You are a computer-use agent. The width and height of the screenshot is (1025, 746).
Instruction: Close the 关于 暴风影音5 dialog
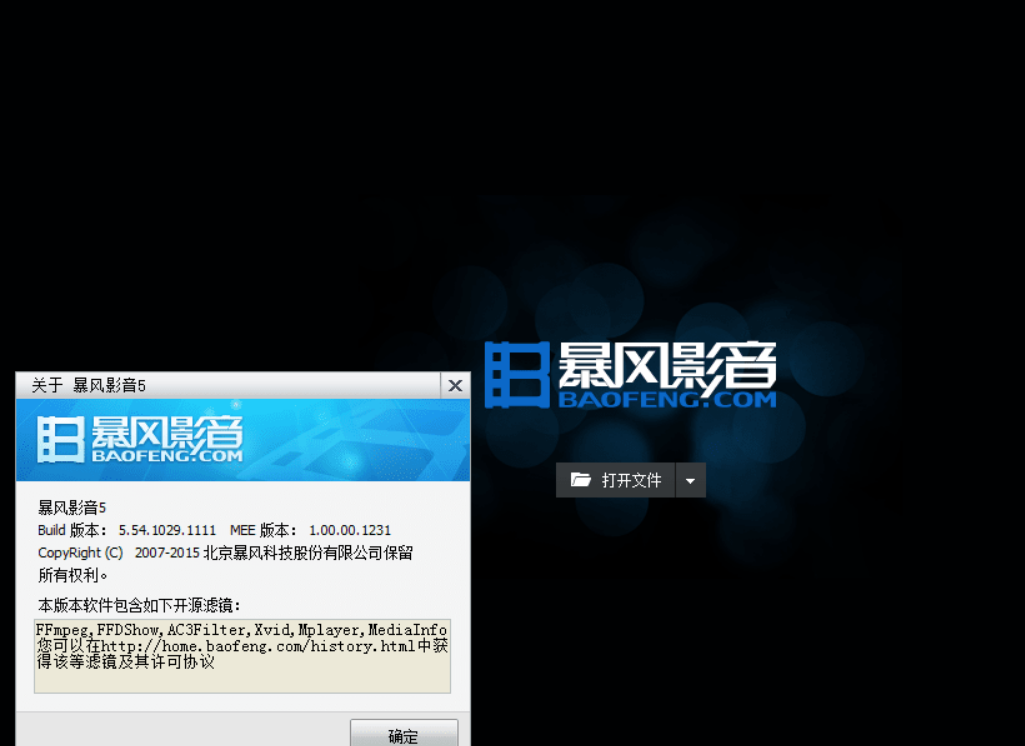[x=455, y=386]
